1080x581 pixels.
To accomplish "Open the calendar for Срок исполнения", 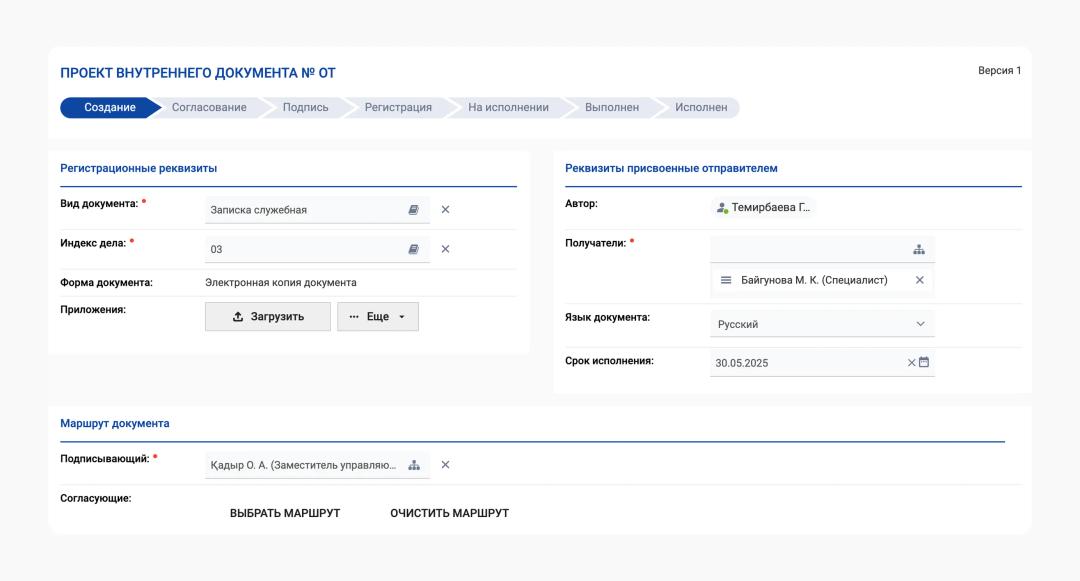I will [x=924, y=362].
